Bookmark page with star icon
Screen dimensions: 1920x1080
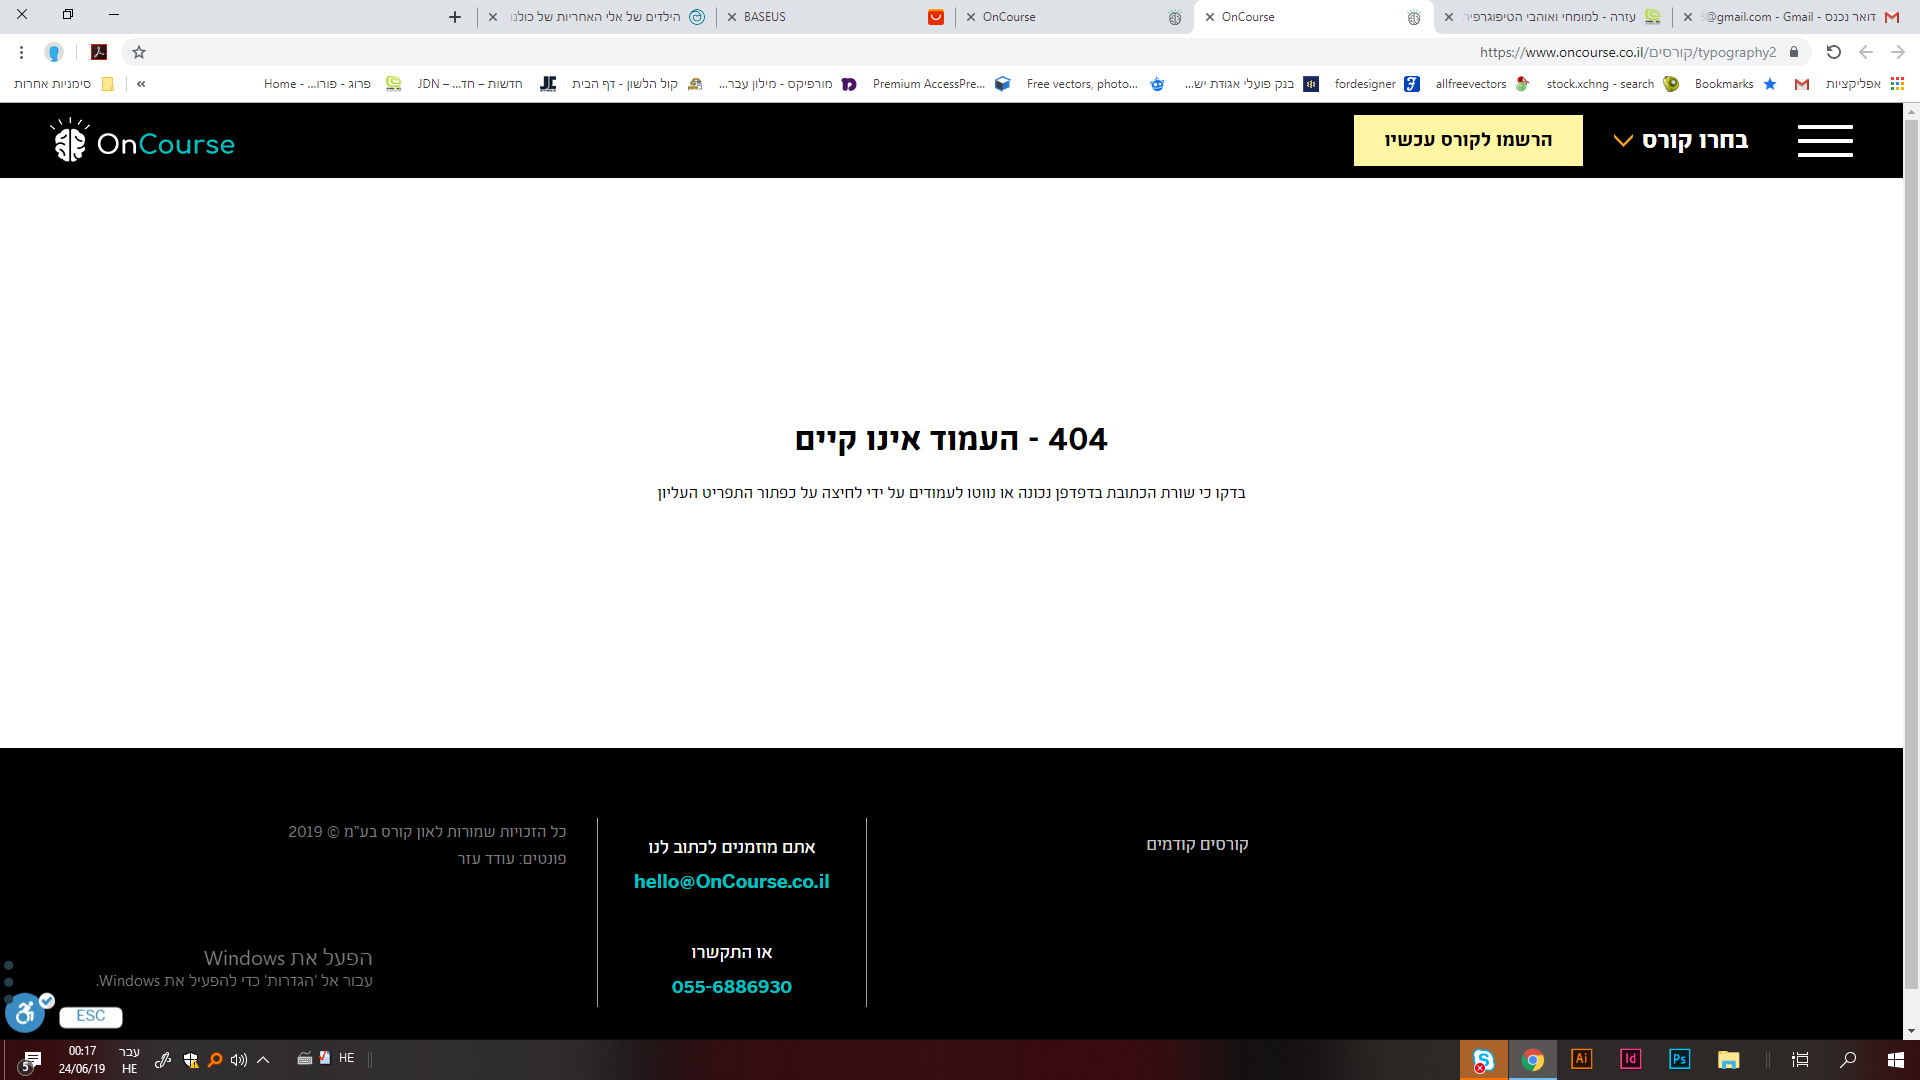[139, 52]
